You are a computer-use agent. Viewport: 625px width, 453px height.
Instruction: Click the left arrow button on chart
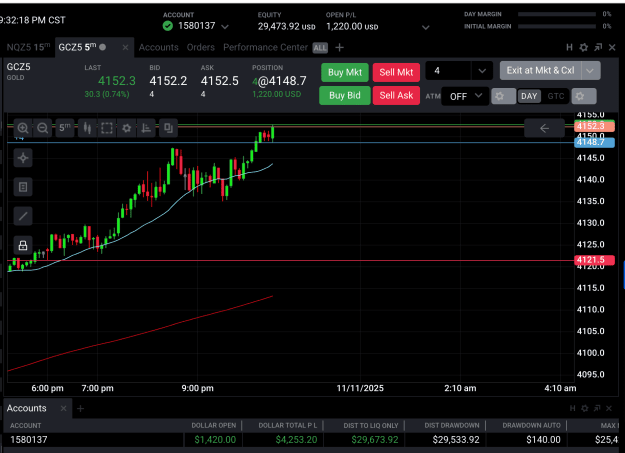544,128
